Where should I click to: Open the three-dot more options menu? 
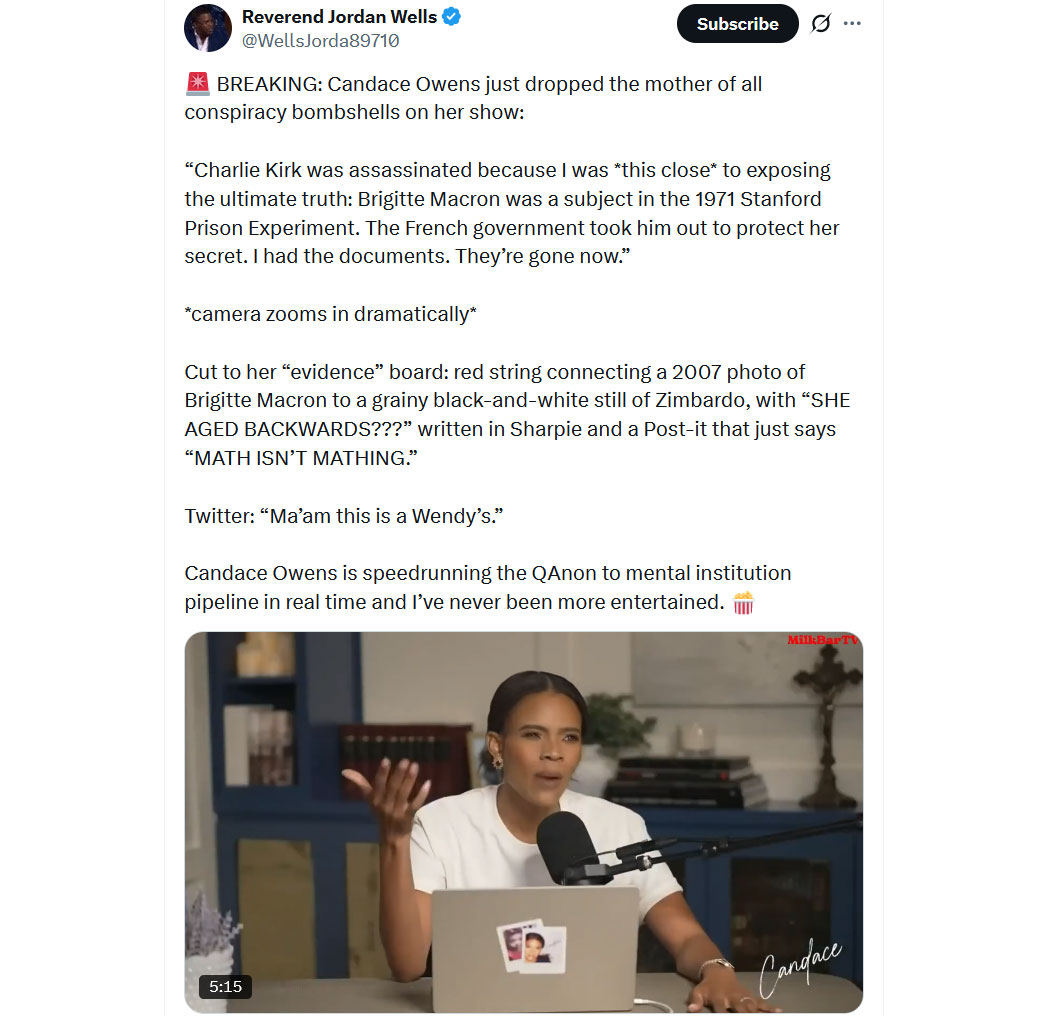pyautogui.click(x=852, y=23)
